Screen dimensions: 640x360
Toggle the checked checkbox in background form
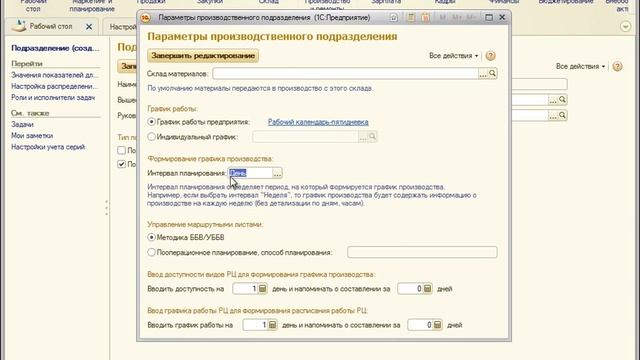[122, 164]
